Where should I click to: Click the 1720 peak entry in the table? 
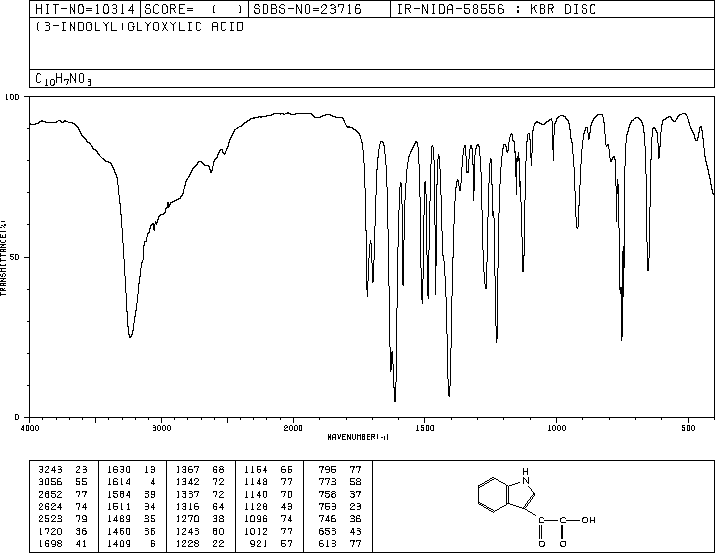pyautogui.click(x=51, y=531)
